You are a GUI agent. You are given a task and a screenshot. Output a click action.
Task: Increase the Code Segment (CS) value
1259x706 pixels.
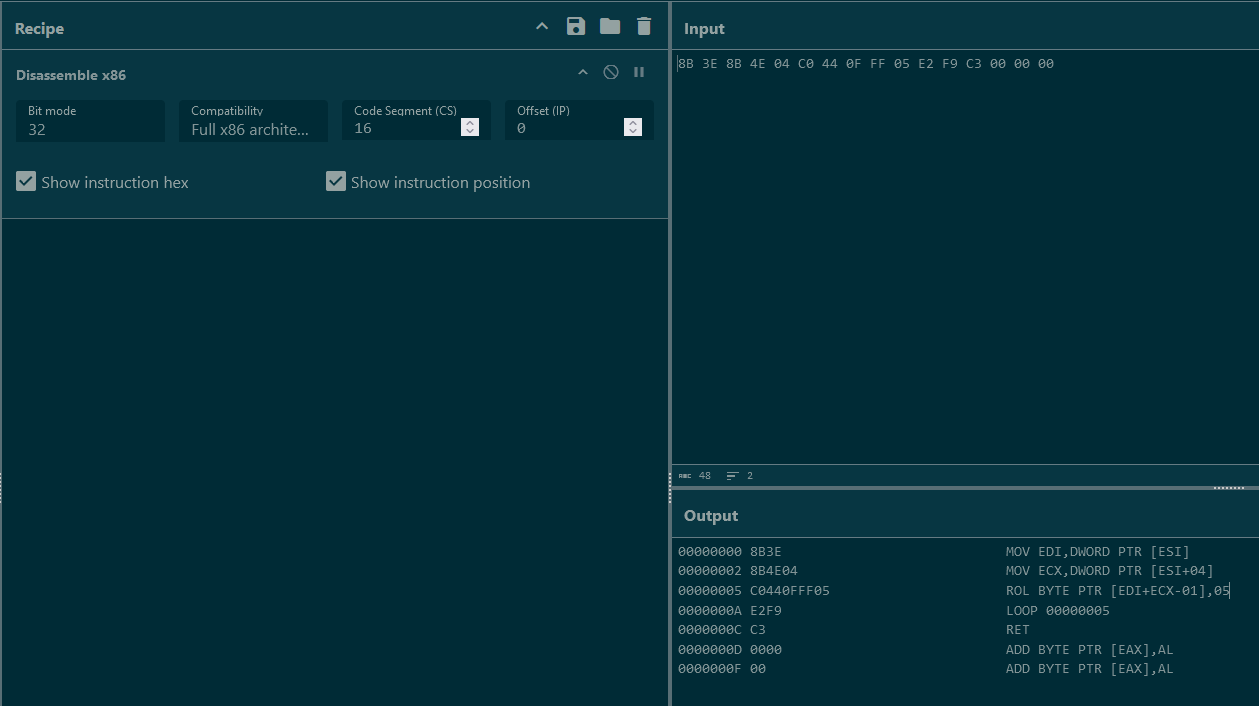pyautogui.click(x=470, y=123)
